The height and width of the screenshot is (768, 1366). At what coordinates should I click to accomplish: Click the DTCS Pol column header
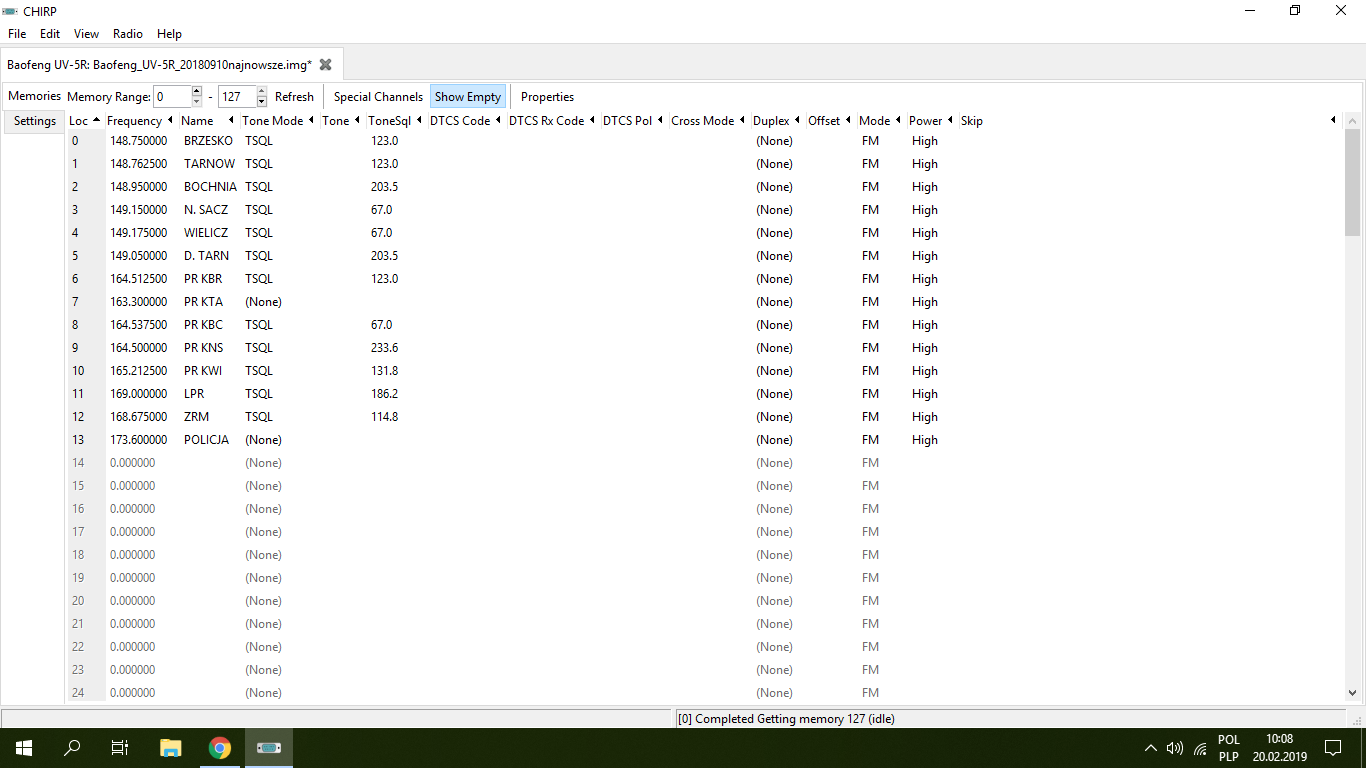pyautogui.click(x=634, y=121)
